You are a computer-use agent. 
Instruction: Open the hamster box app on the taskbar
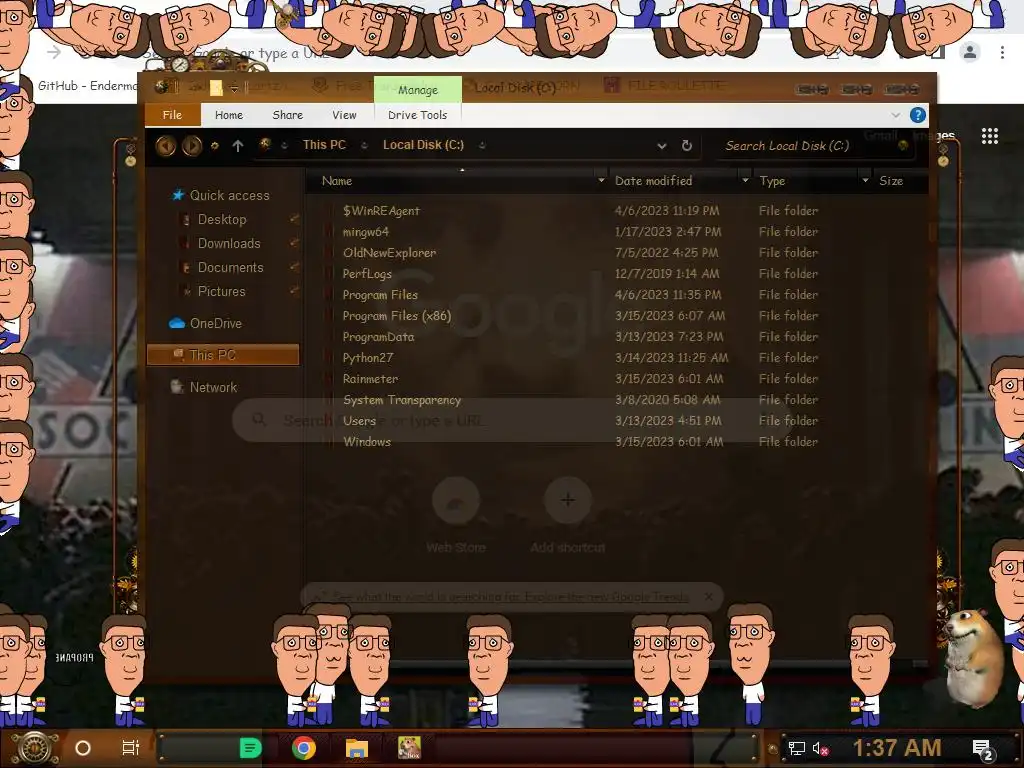tap(409, 748)
